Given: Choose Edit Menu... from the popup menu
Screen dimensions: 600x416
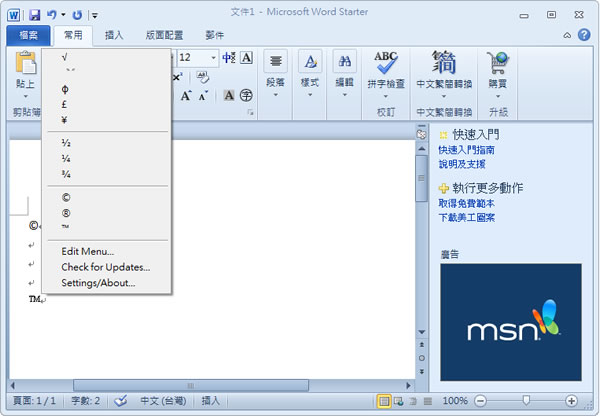Looking at the screenshot, I should click(x=87, y=251).
